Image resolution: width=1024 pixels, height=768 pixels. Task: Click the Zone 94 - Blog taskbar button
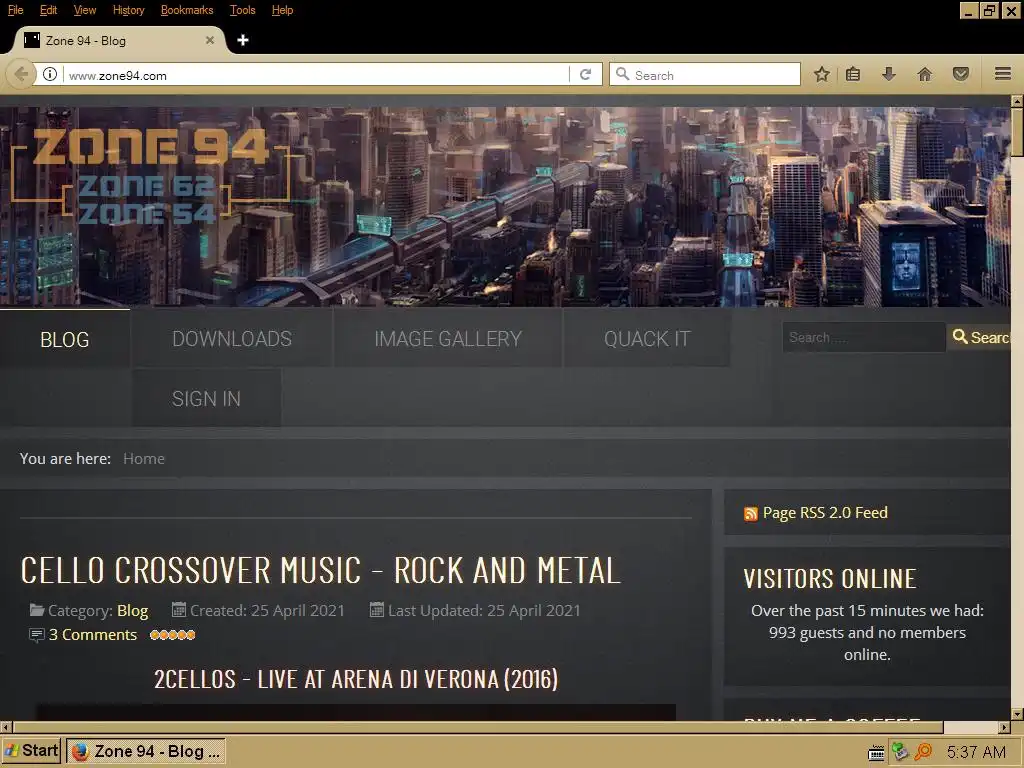[146, 751]
